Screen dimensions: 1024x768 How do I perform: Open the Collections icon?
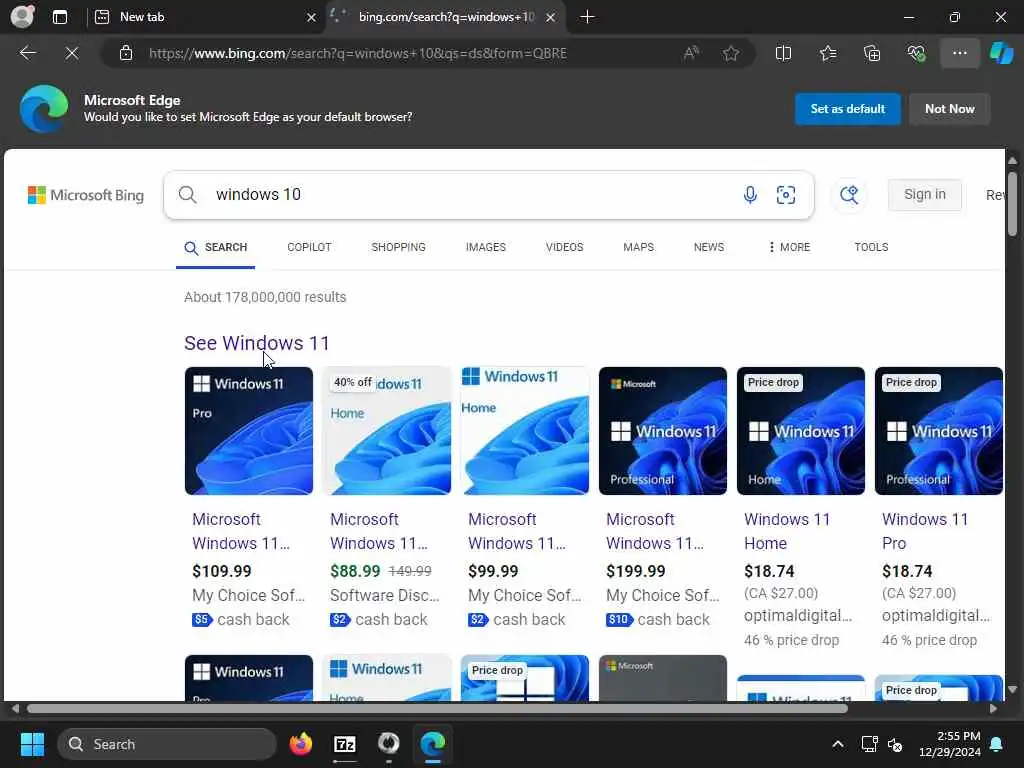(x=872, y=53)
